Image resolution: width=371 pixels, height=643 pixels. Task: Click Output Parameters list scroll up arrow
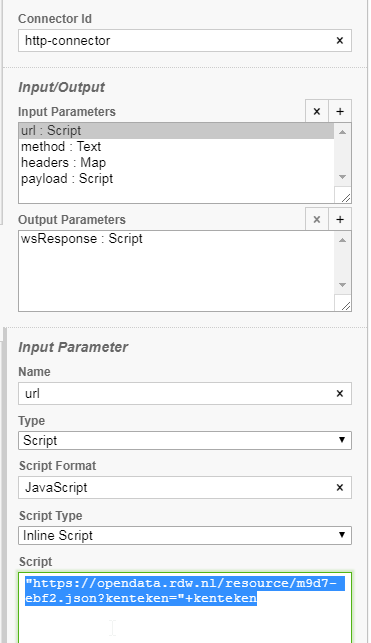343,240
